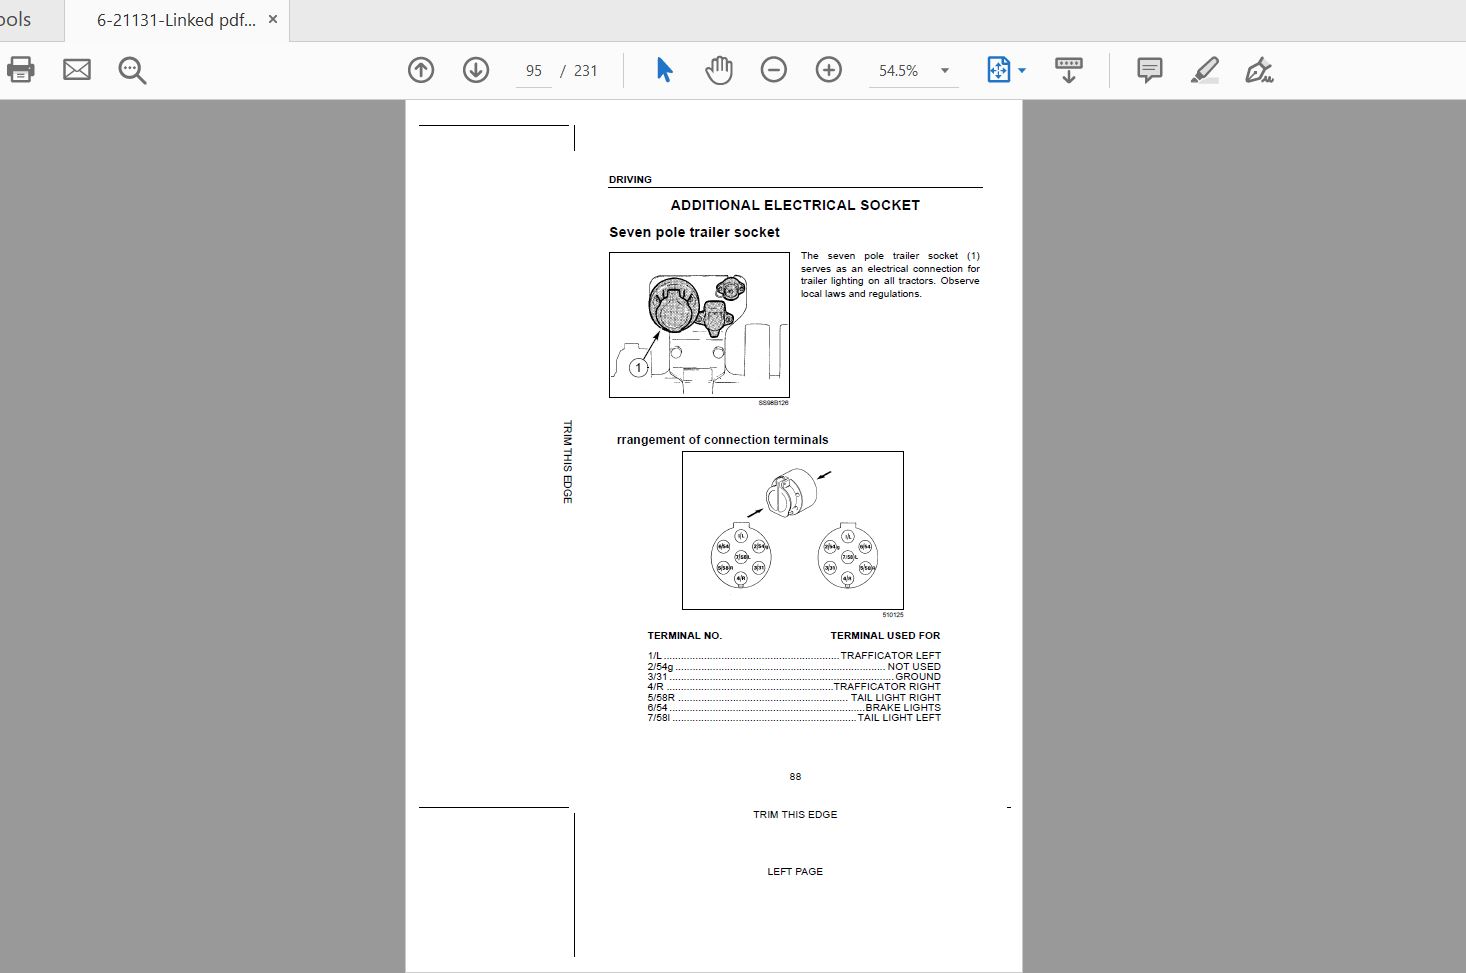This screenshot has height=973, width=1466.
Task: Click 'TAIL LIGHT LEFT' table entry
Action: pyautogui.click(x=899, y=718)
